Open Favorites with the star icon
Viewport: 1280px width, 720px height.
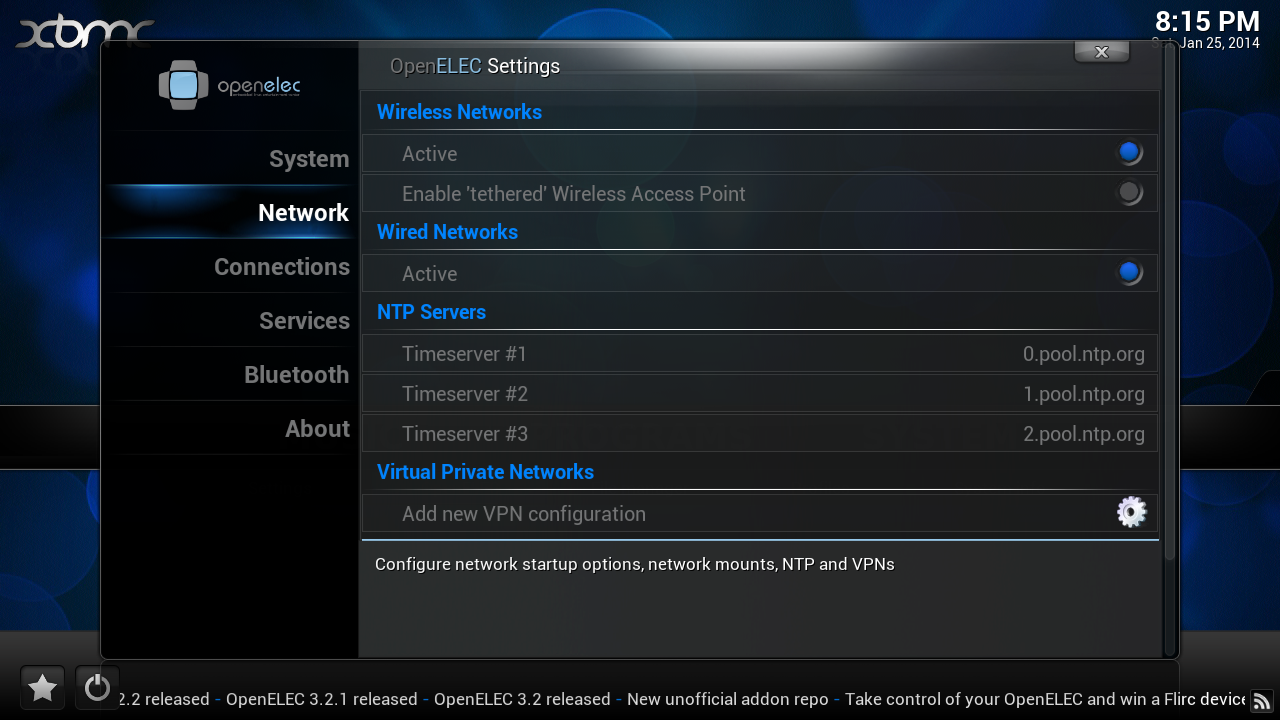[x=42, y=687]
